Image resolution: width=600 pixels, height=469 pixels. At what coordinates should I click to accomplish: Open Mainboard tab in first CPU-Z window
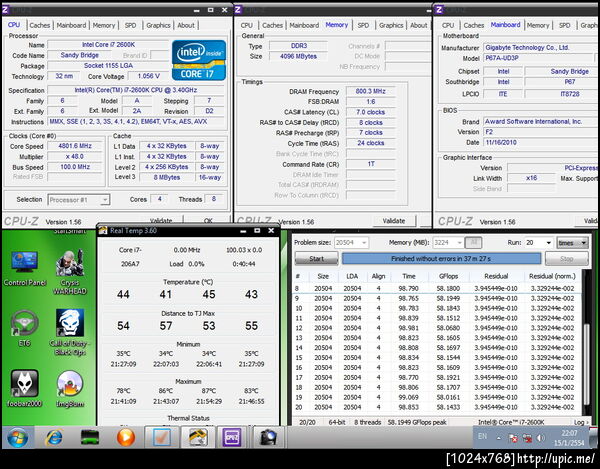pos(71,25)
